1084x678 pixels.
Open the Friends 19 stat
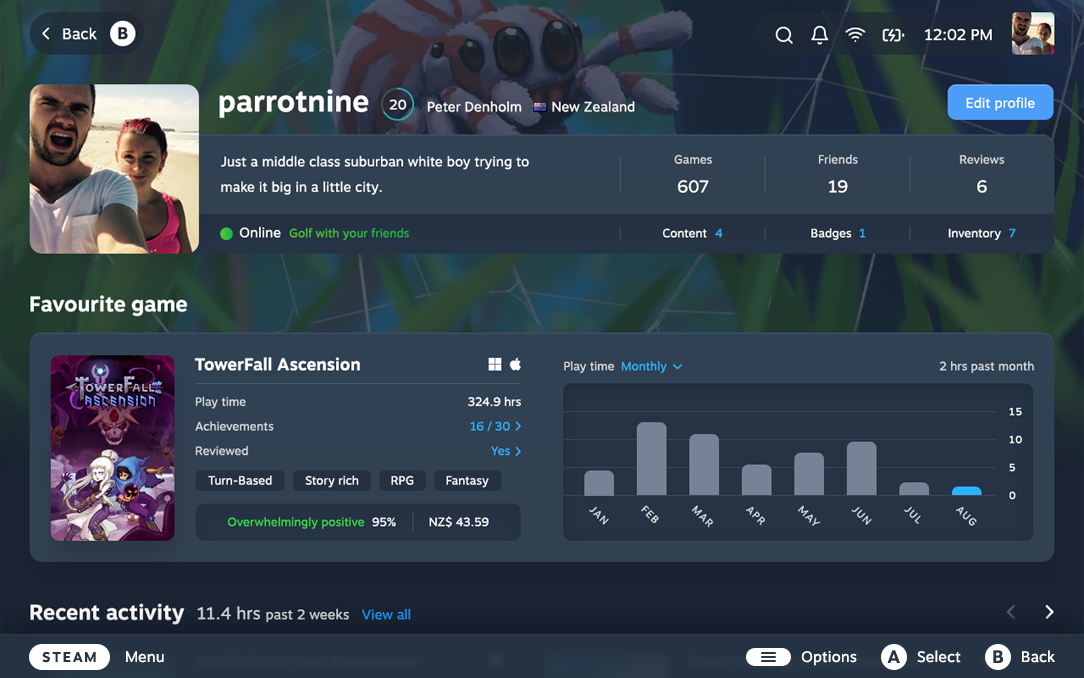point(837,174)
